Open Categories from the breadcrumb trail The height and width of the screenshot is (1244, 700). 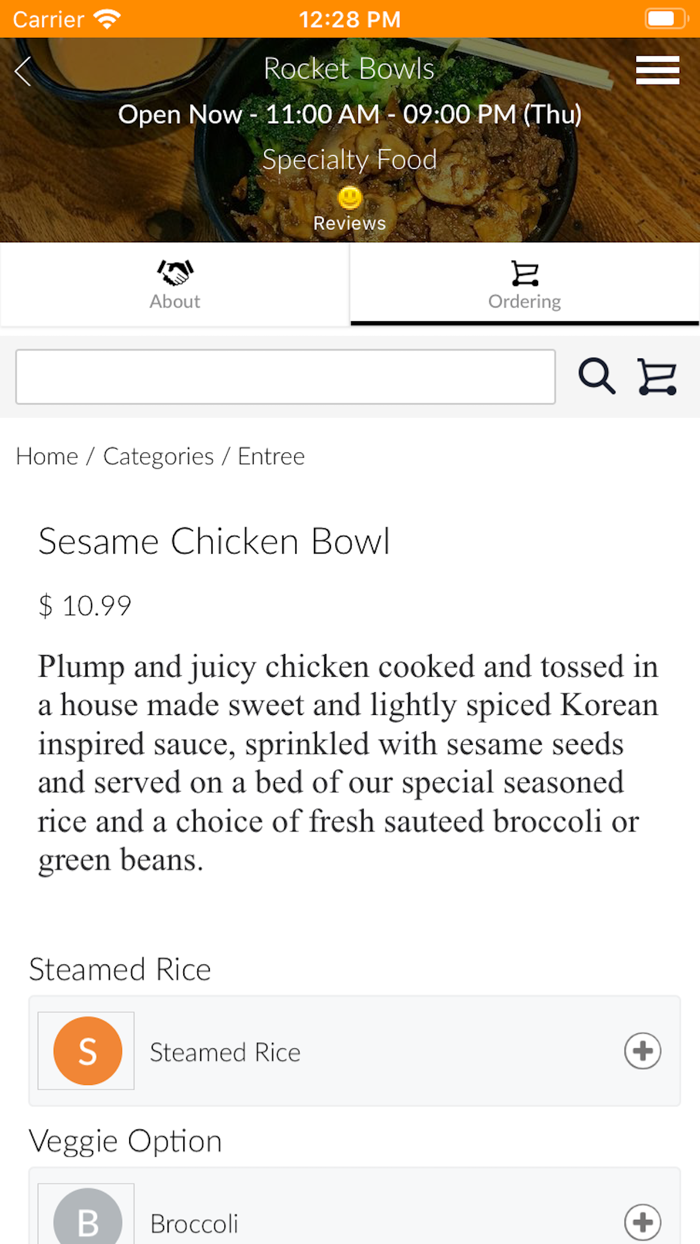[x=158, y=456]
